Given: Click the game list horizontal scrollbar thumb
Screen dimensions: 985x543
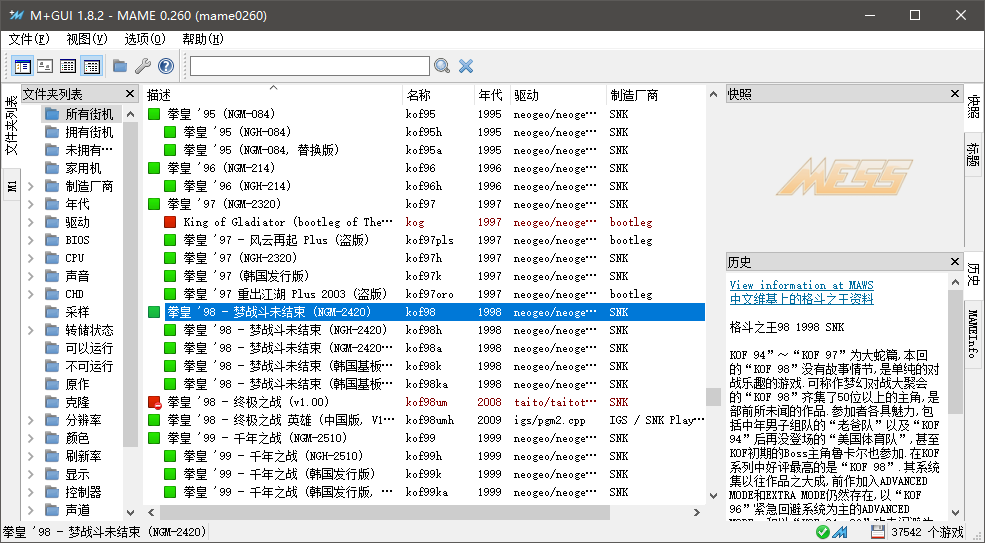Looking at the screenshot, I should click(384, 512).
